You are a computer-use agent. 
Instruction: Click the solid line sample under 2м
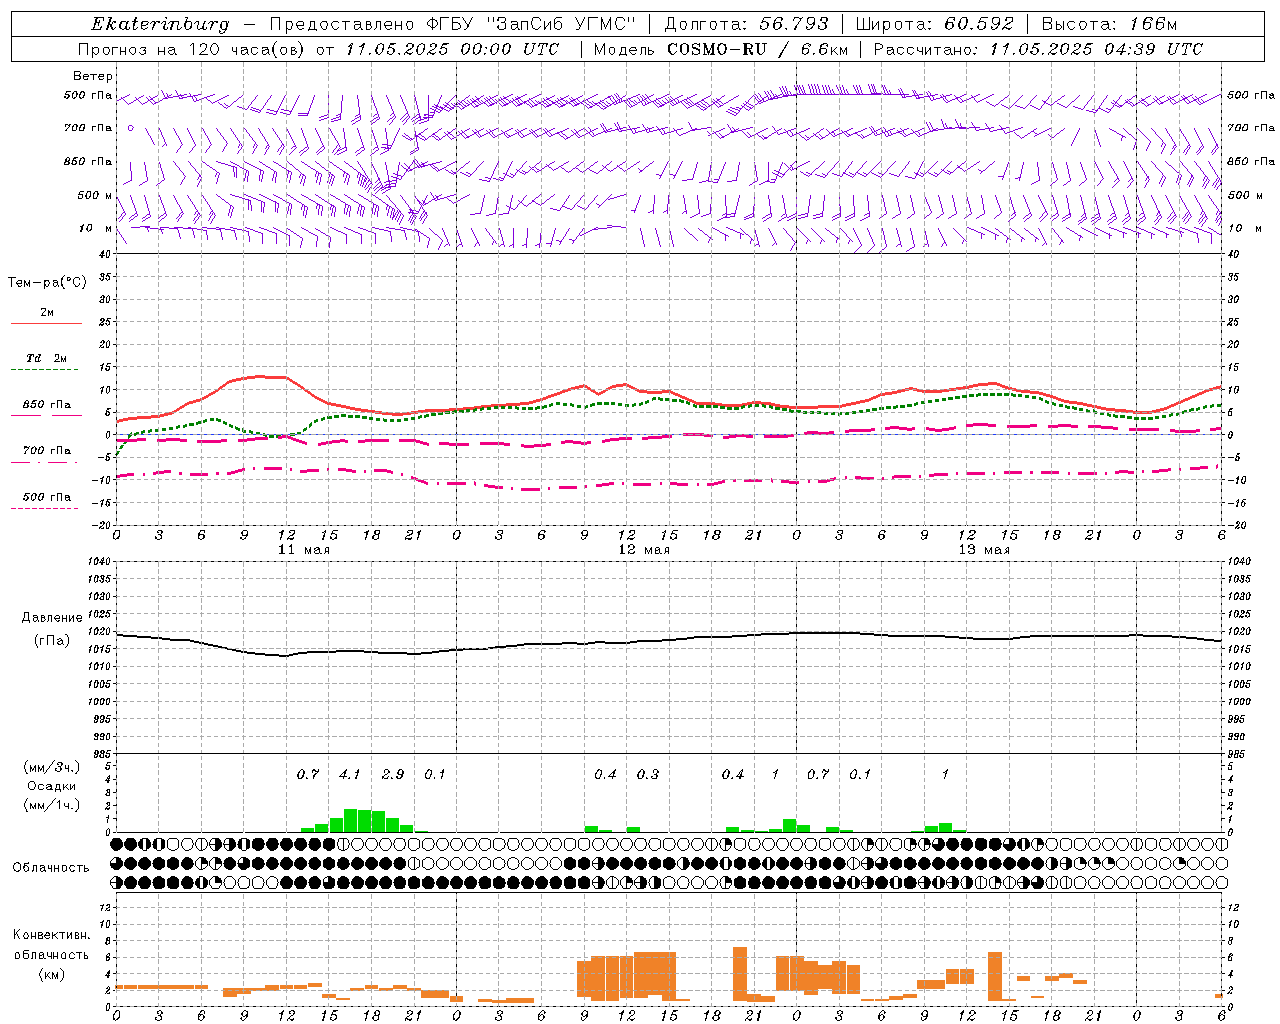46,324
